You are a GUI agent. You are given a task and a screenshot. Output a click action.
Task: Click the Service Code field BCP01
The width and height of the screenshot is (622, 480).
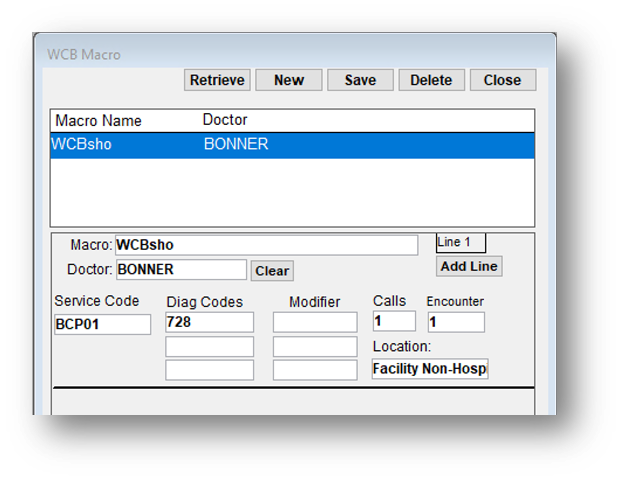click(102, 324)
